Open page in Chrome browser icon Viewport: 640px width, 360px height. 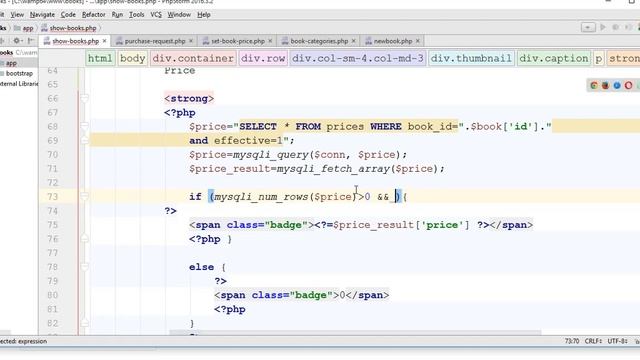[594, 85]
